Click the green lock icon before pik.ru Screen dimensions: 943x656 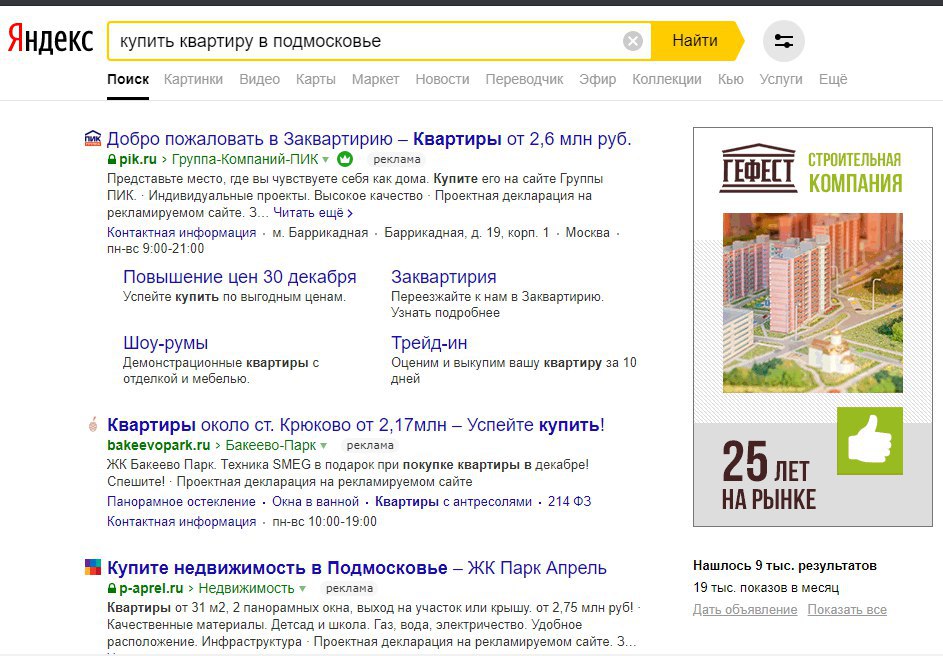(x=112, y=159)
